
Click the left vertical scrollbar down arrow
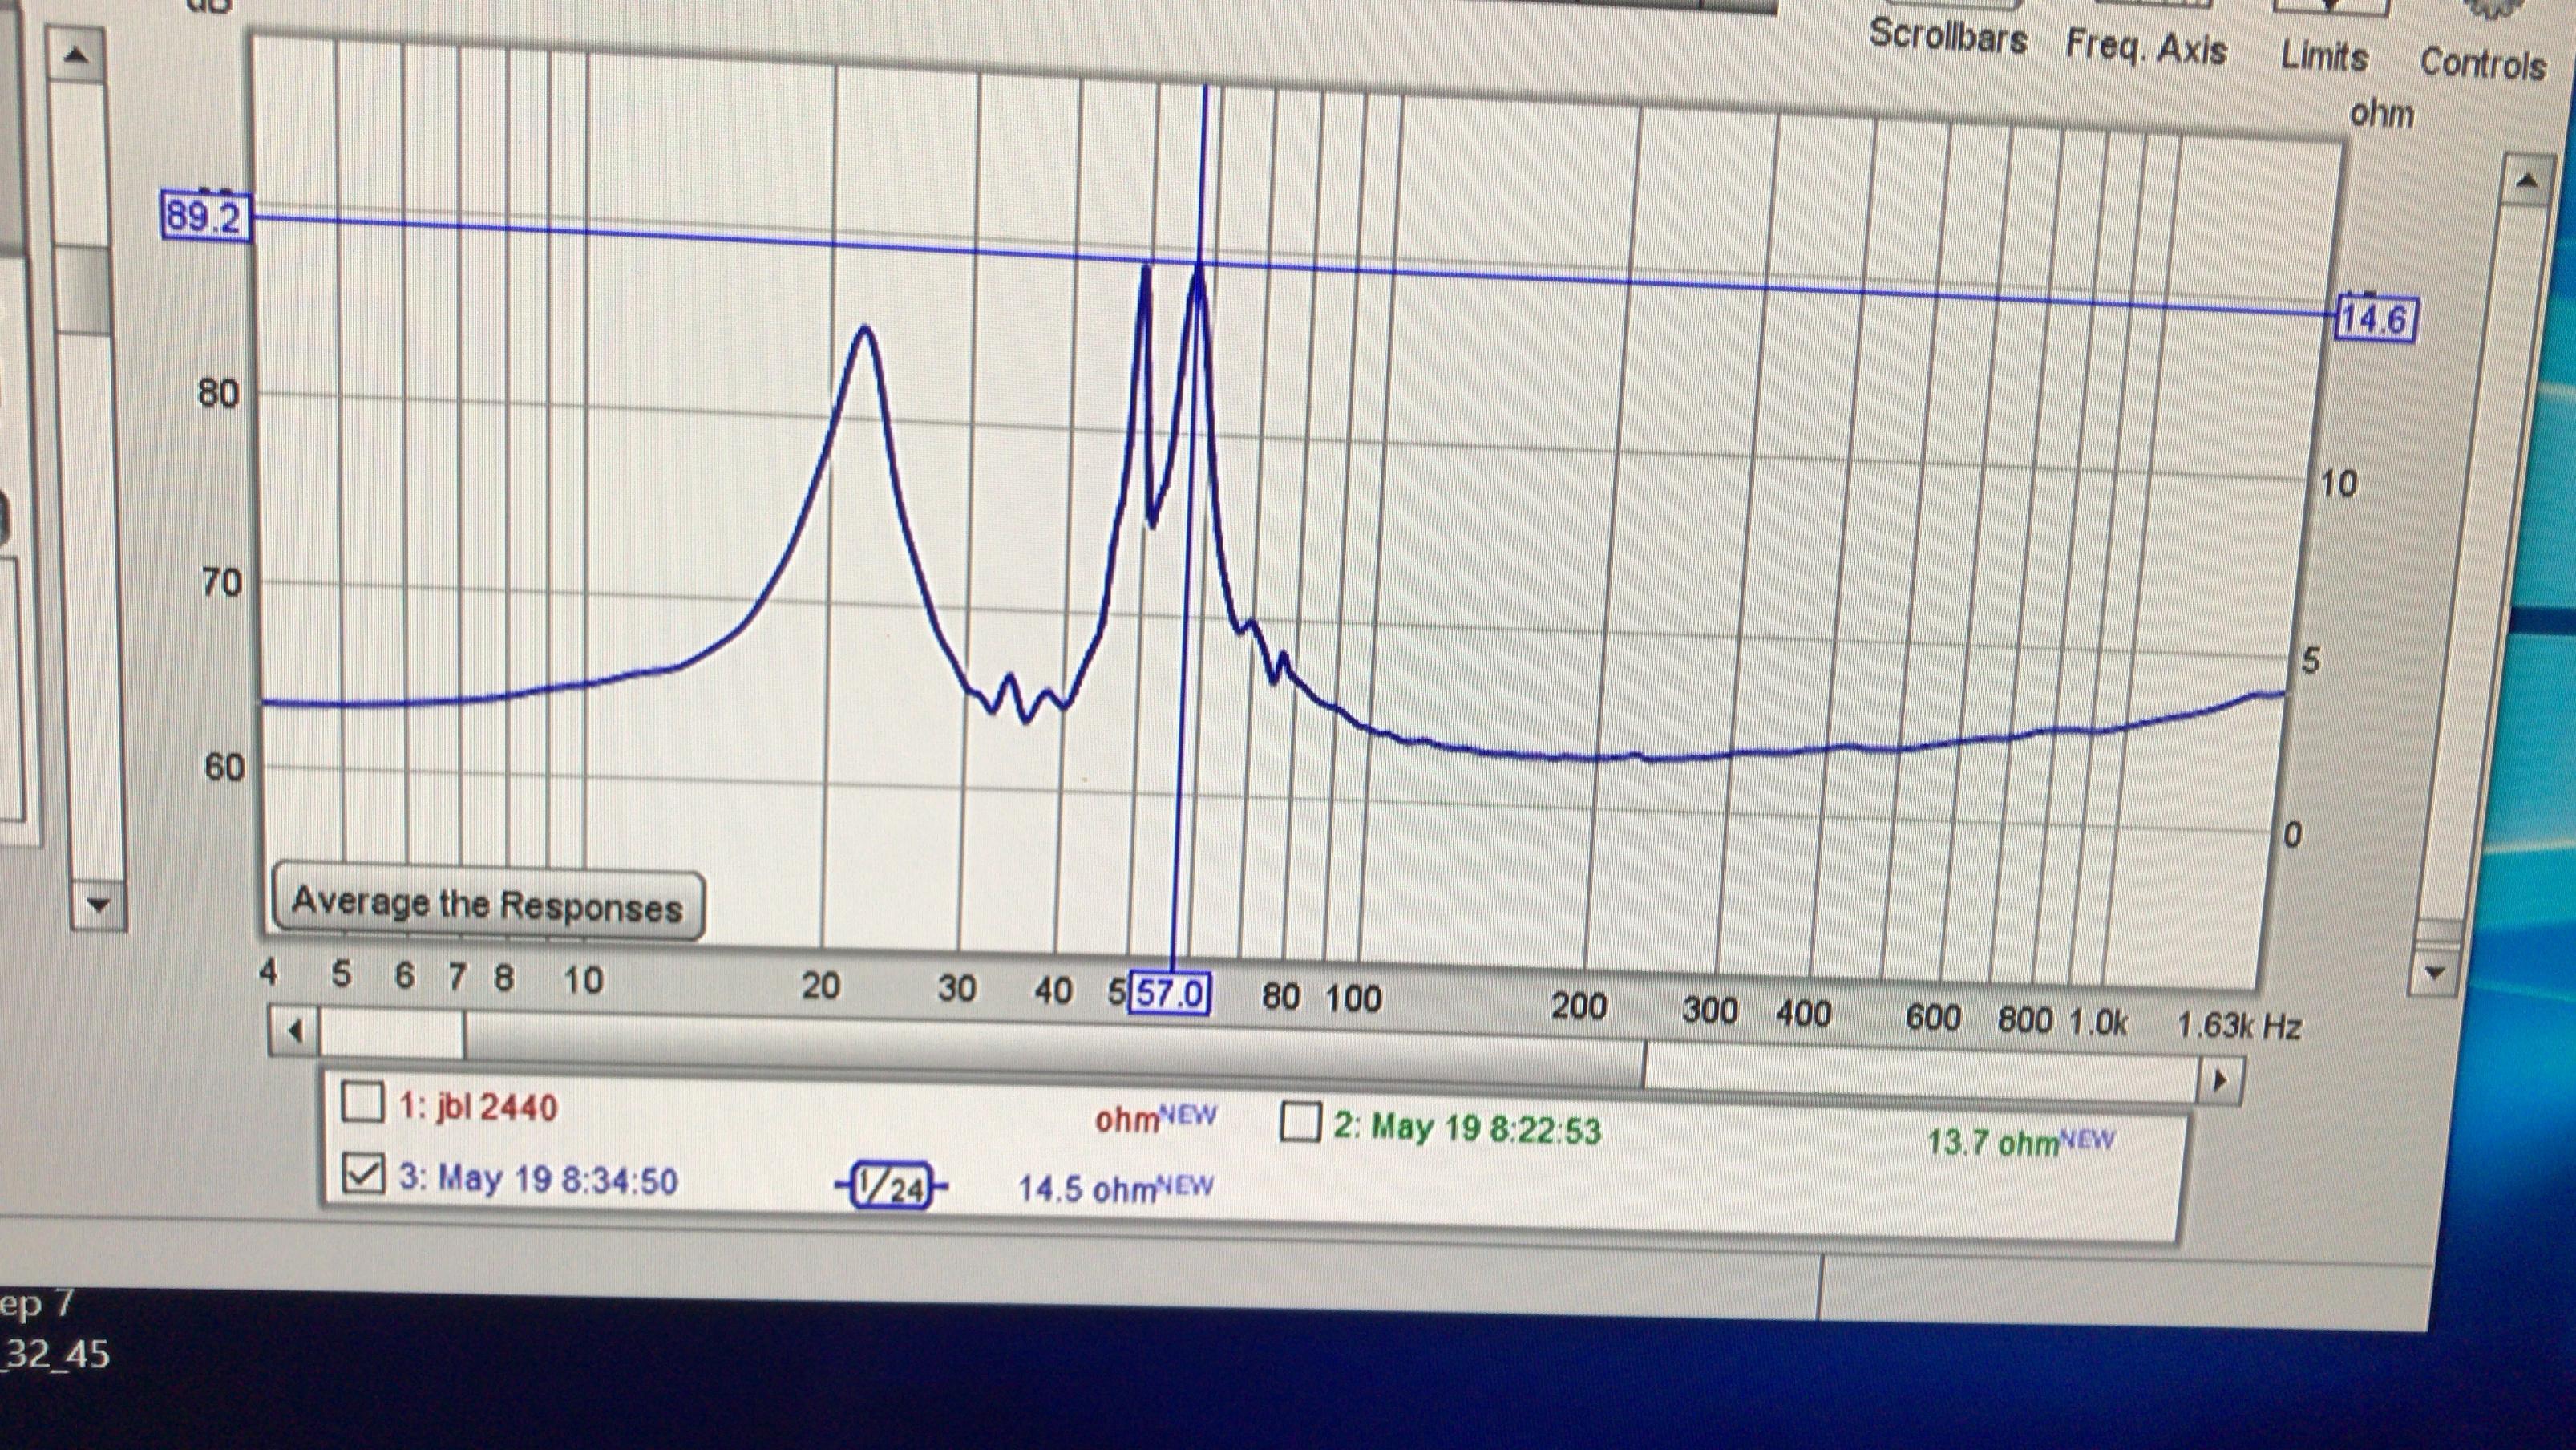tap(97, 905)
